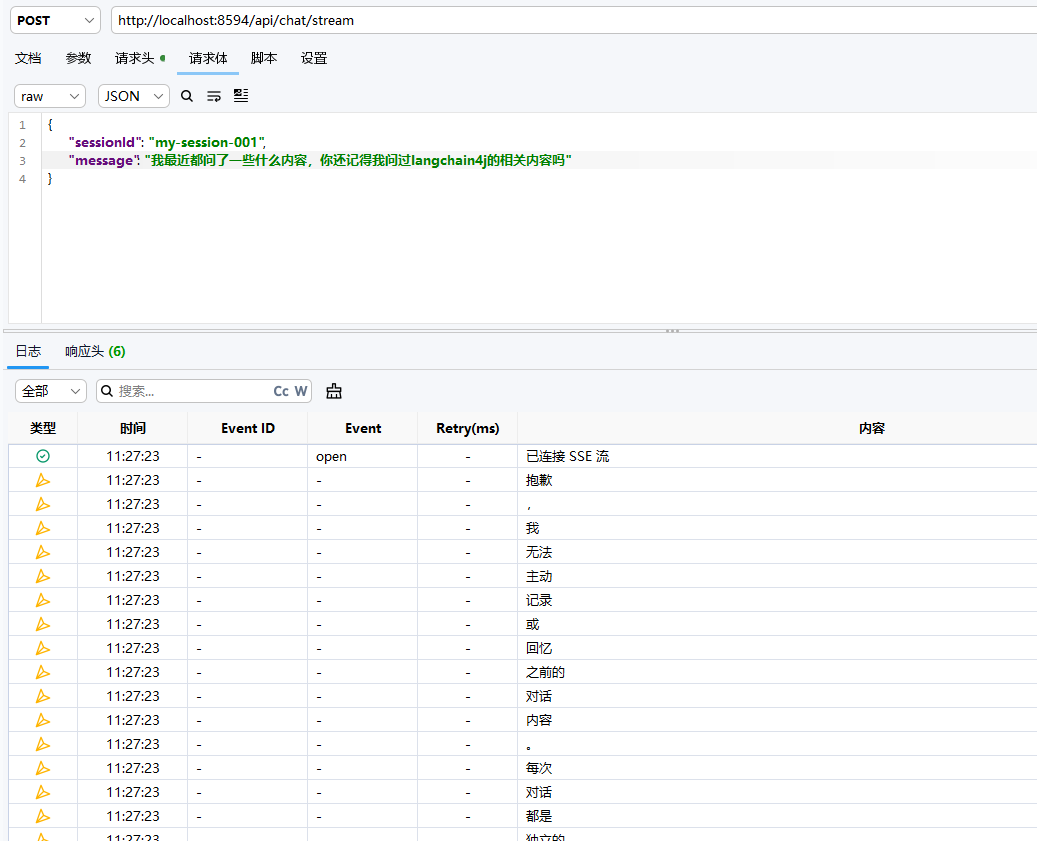
Task: Toggle word wrap icon in body editor
Action: [x=214, y=97]
